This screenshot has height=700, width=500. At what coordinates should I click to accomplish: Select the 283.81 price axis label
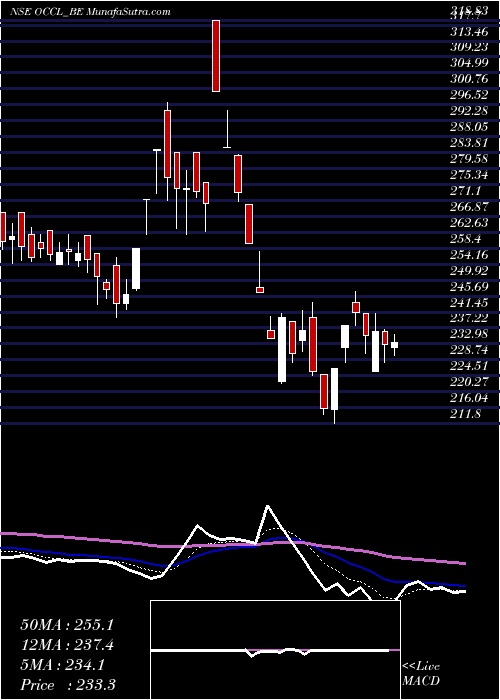(469, 143)
